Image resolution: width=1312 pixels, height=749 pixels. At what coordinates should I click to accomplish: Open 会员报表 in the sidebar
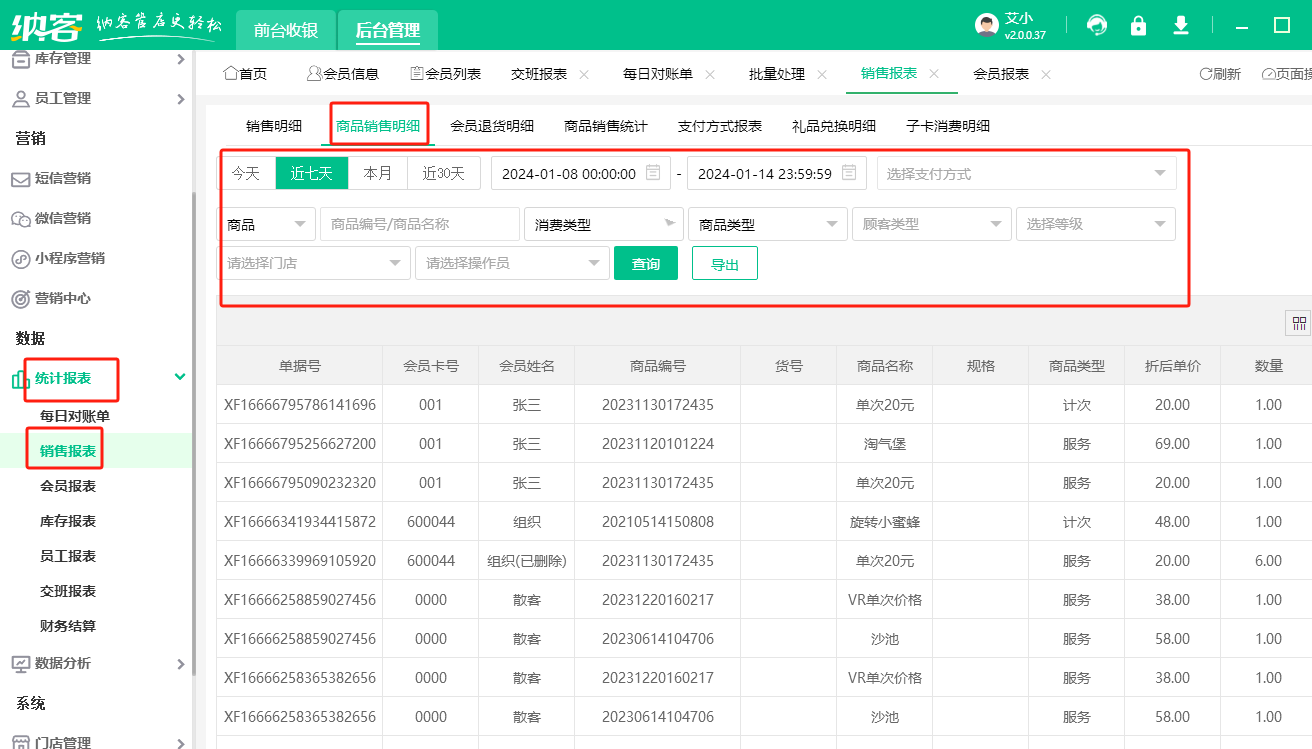(x=68, y=486)
